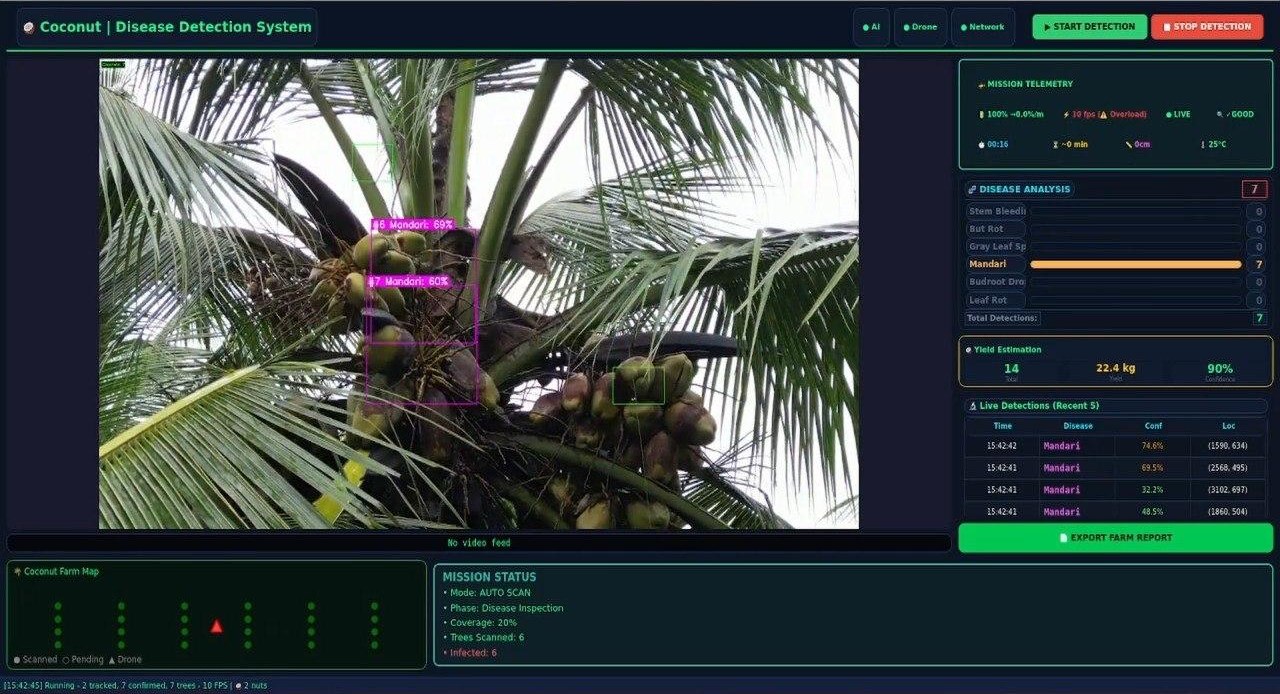Click the document icon on Export Farm Report
The image size is (1280, 694).
click(x=1064, y=538)
